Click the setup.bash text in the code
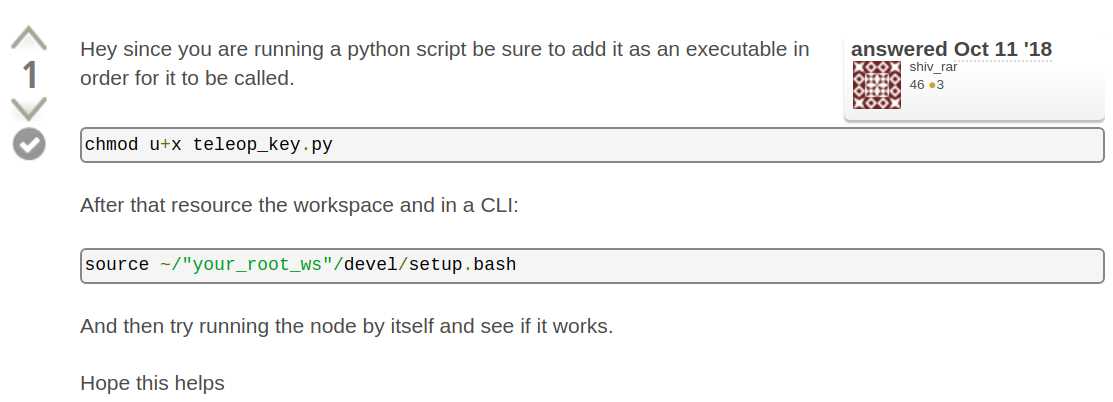 click(462, 265)
